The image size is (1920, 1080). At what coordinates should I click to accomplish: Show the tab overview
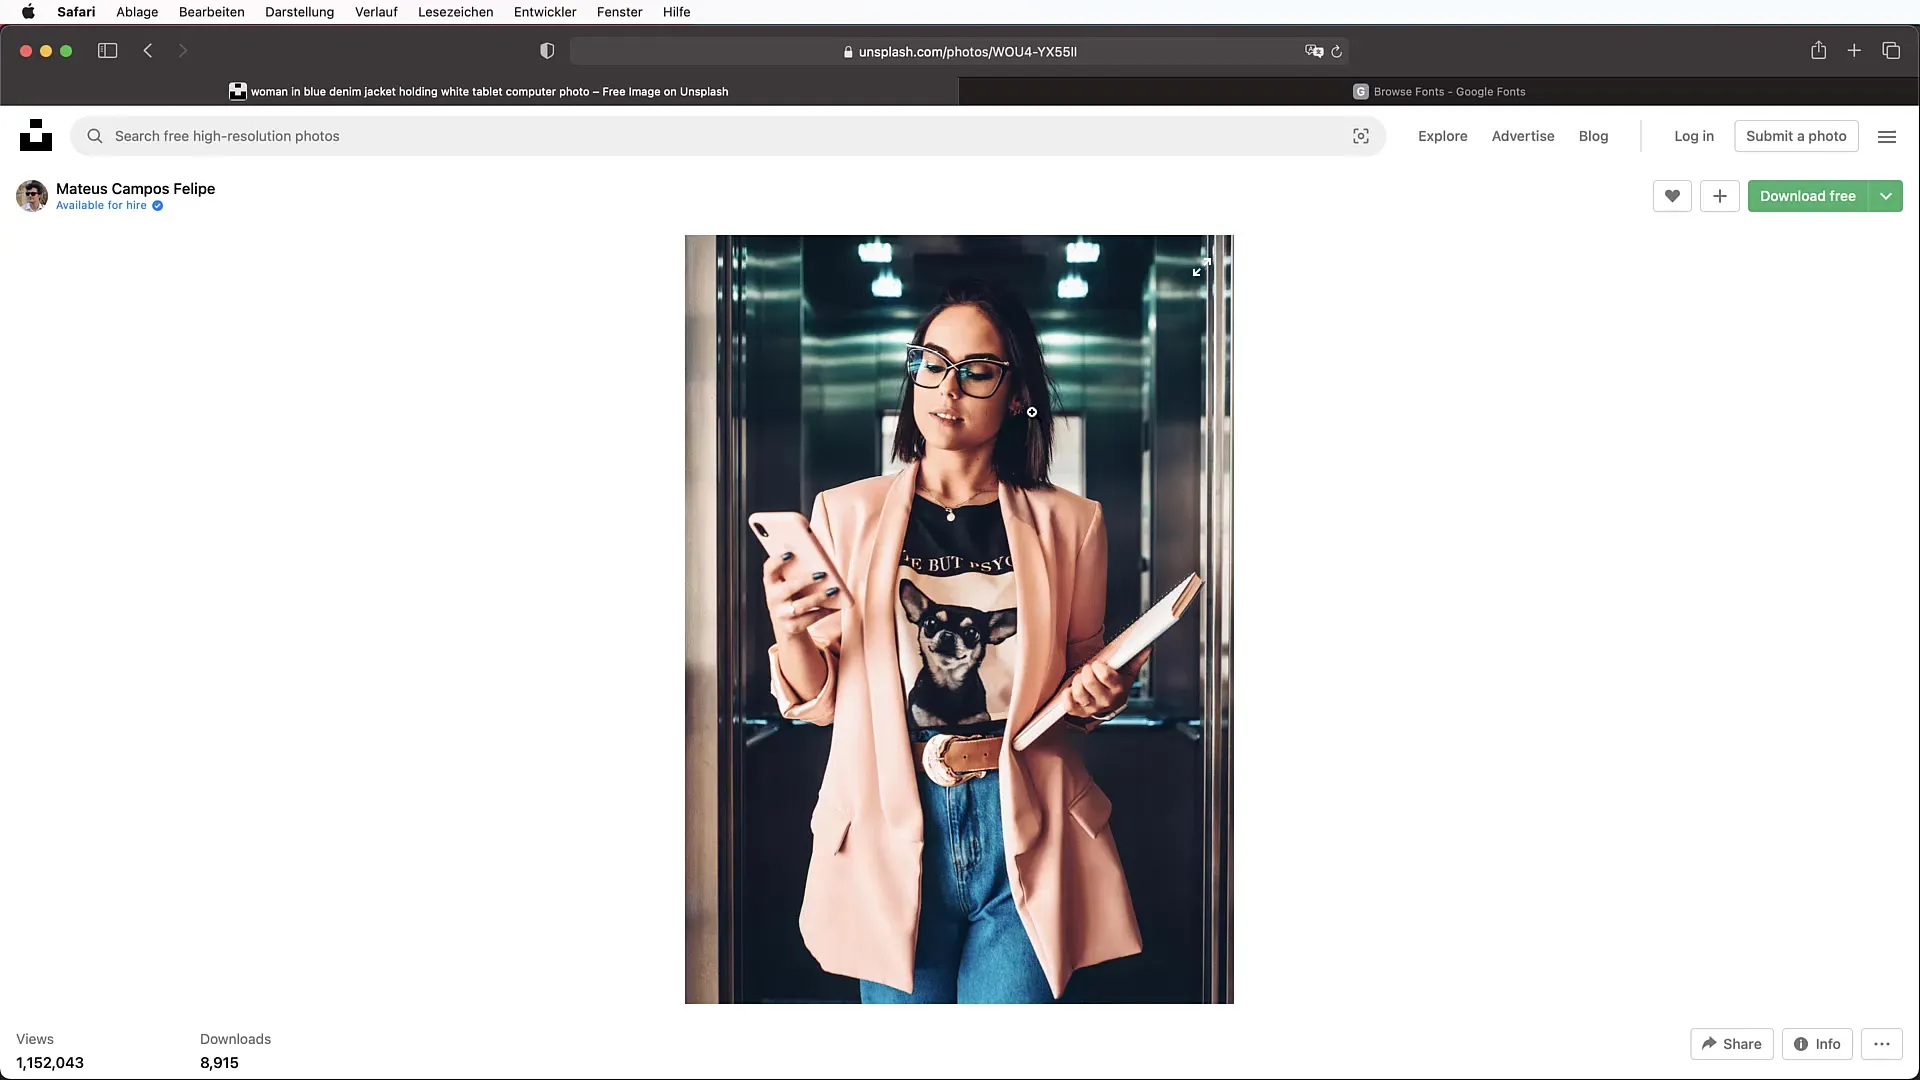pyautogui.click(x=1891, y=51)
